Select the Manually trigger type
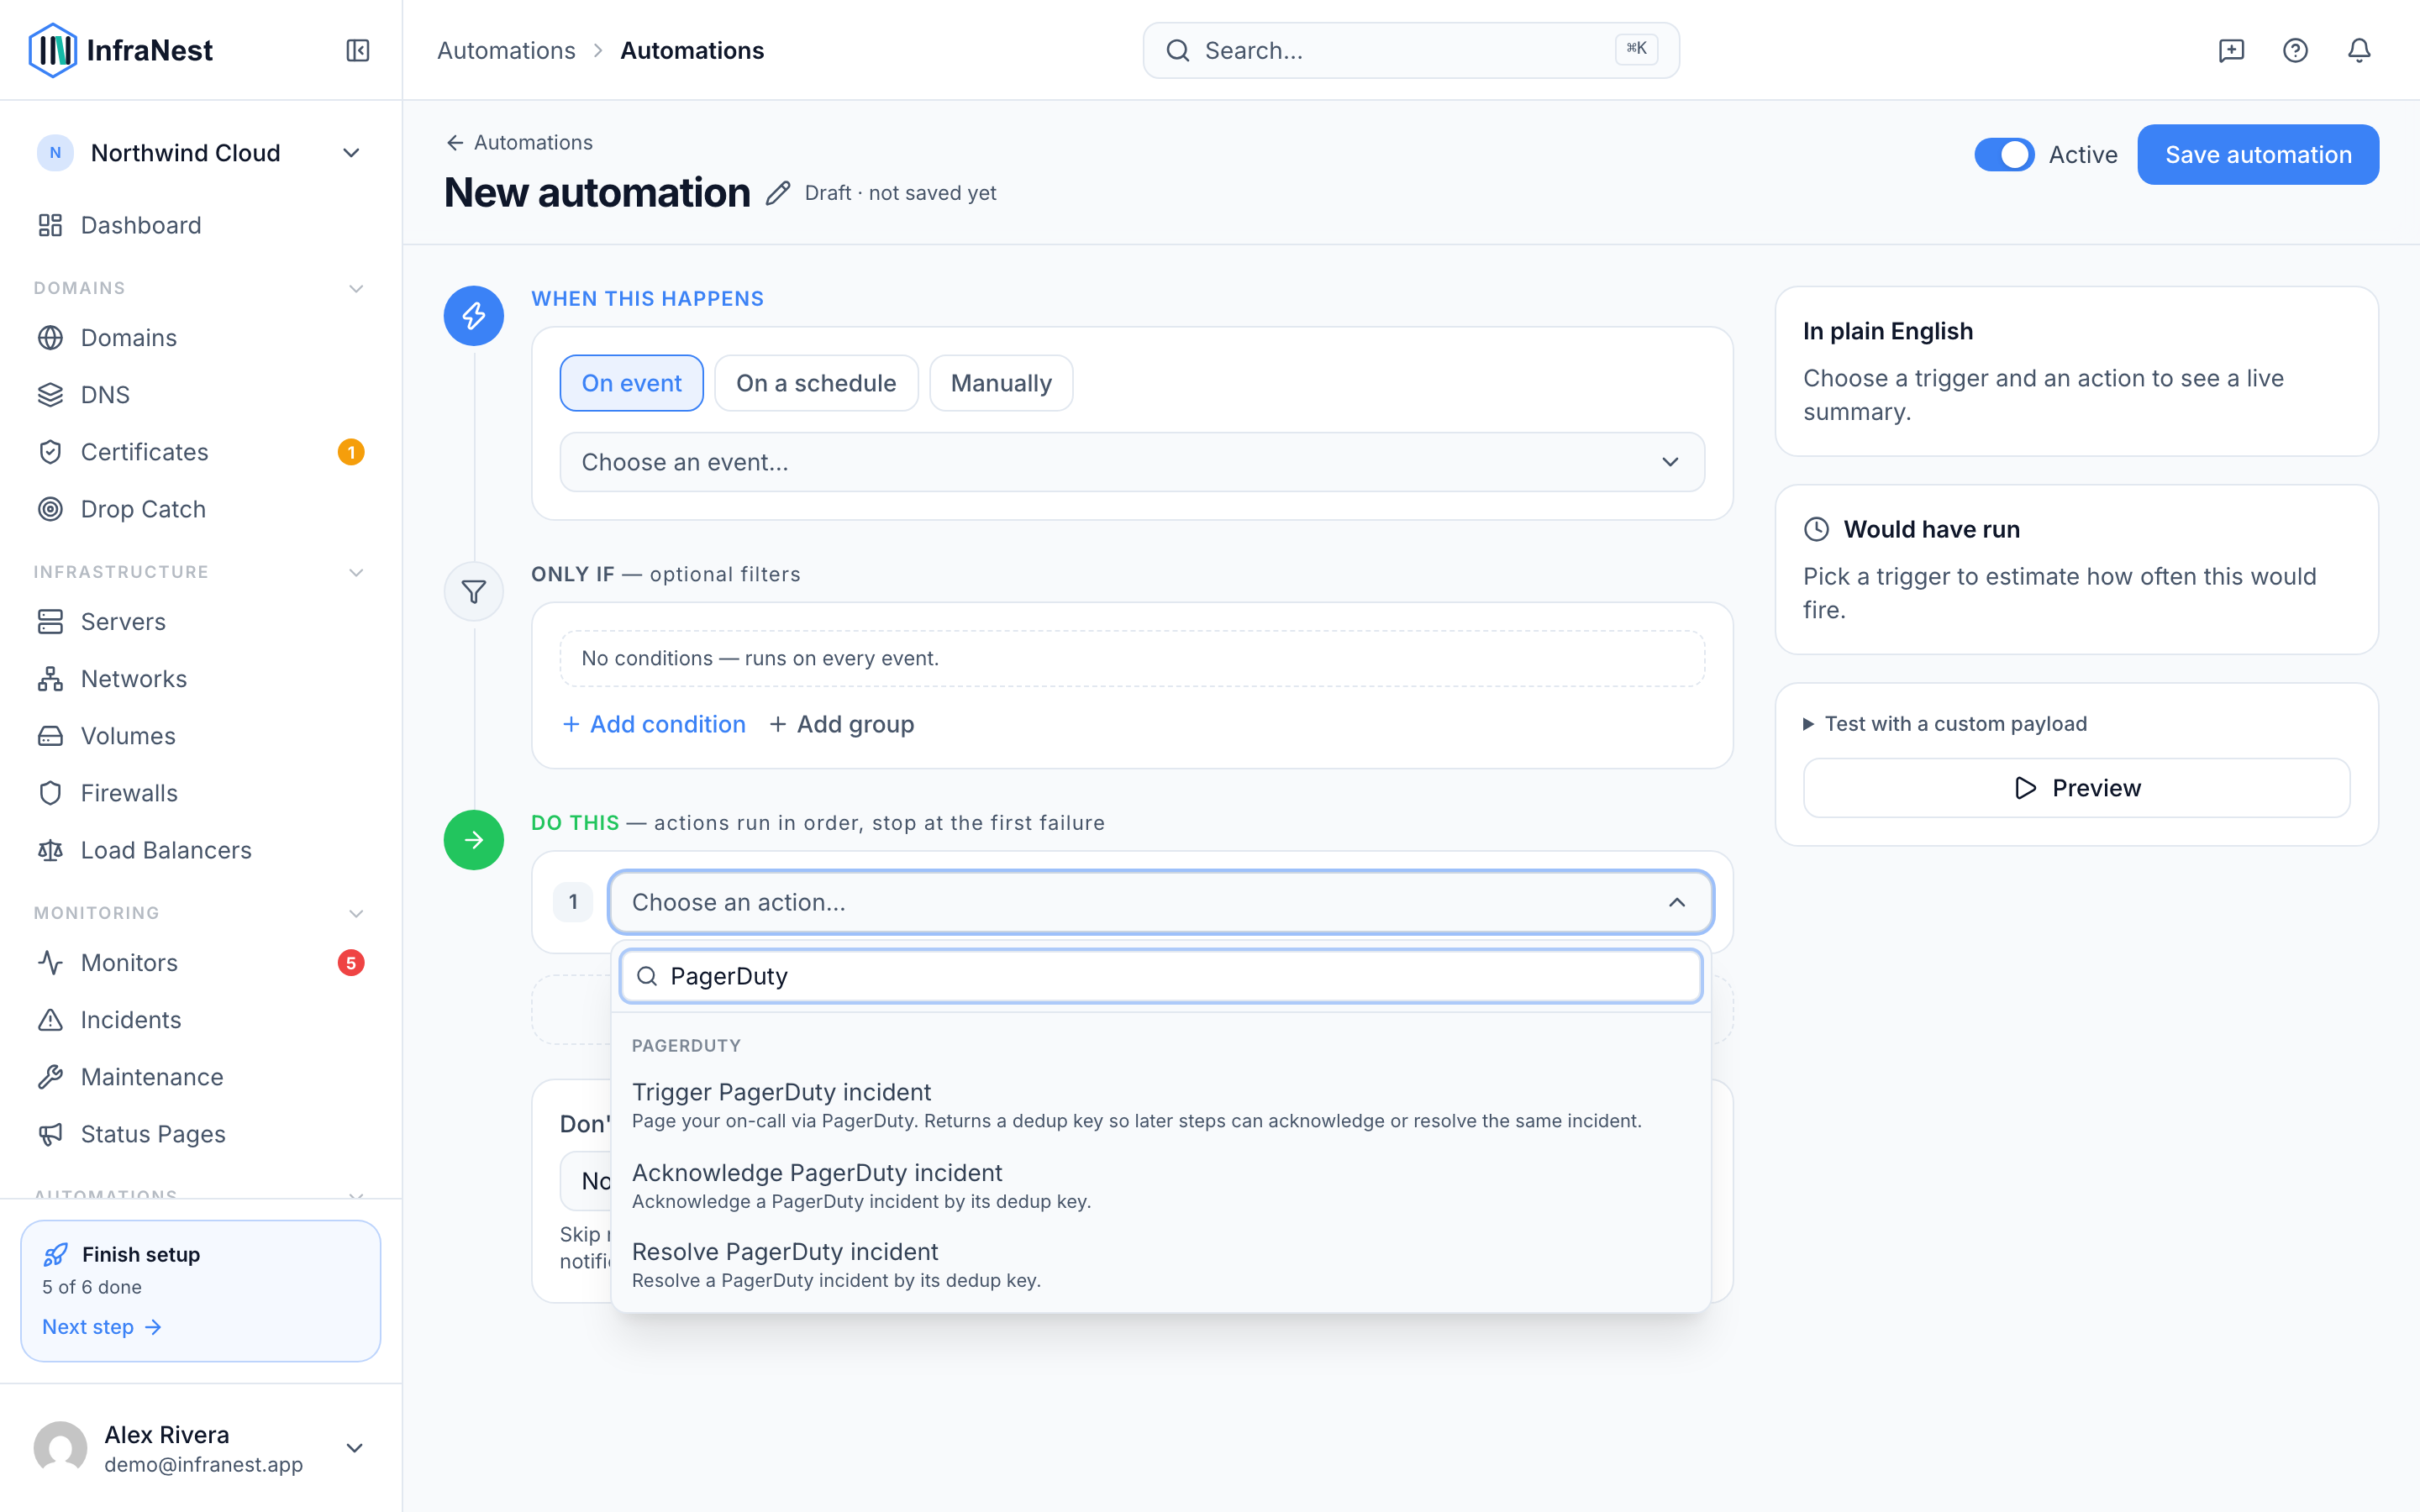 pos(1001,383)
